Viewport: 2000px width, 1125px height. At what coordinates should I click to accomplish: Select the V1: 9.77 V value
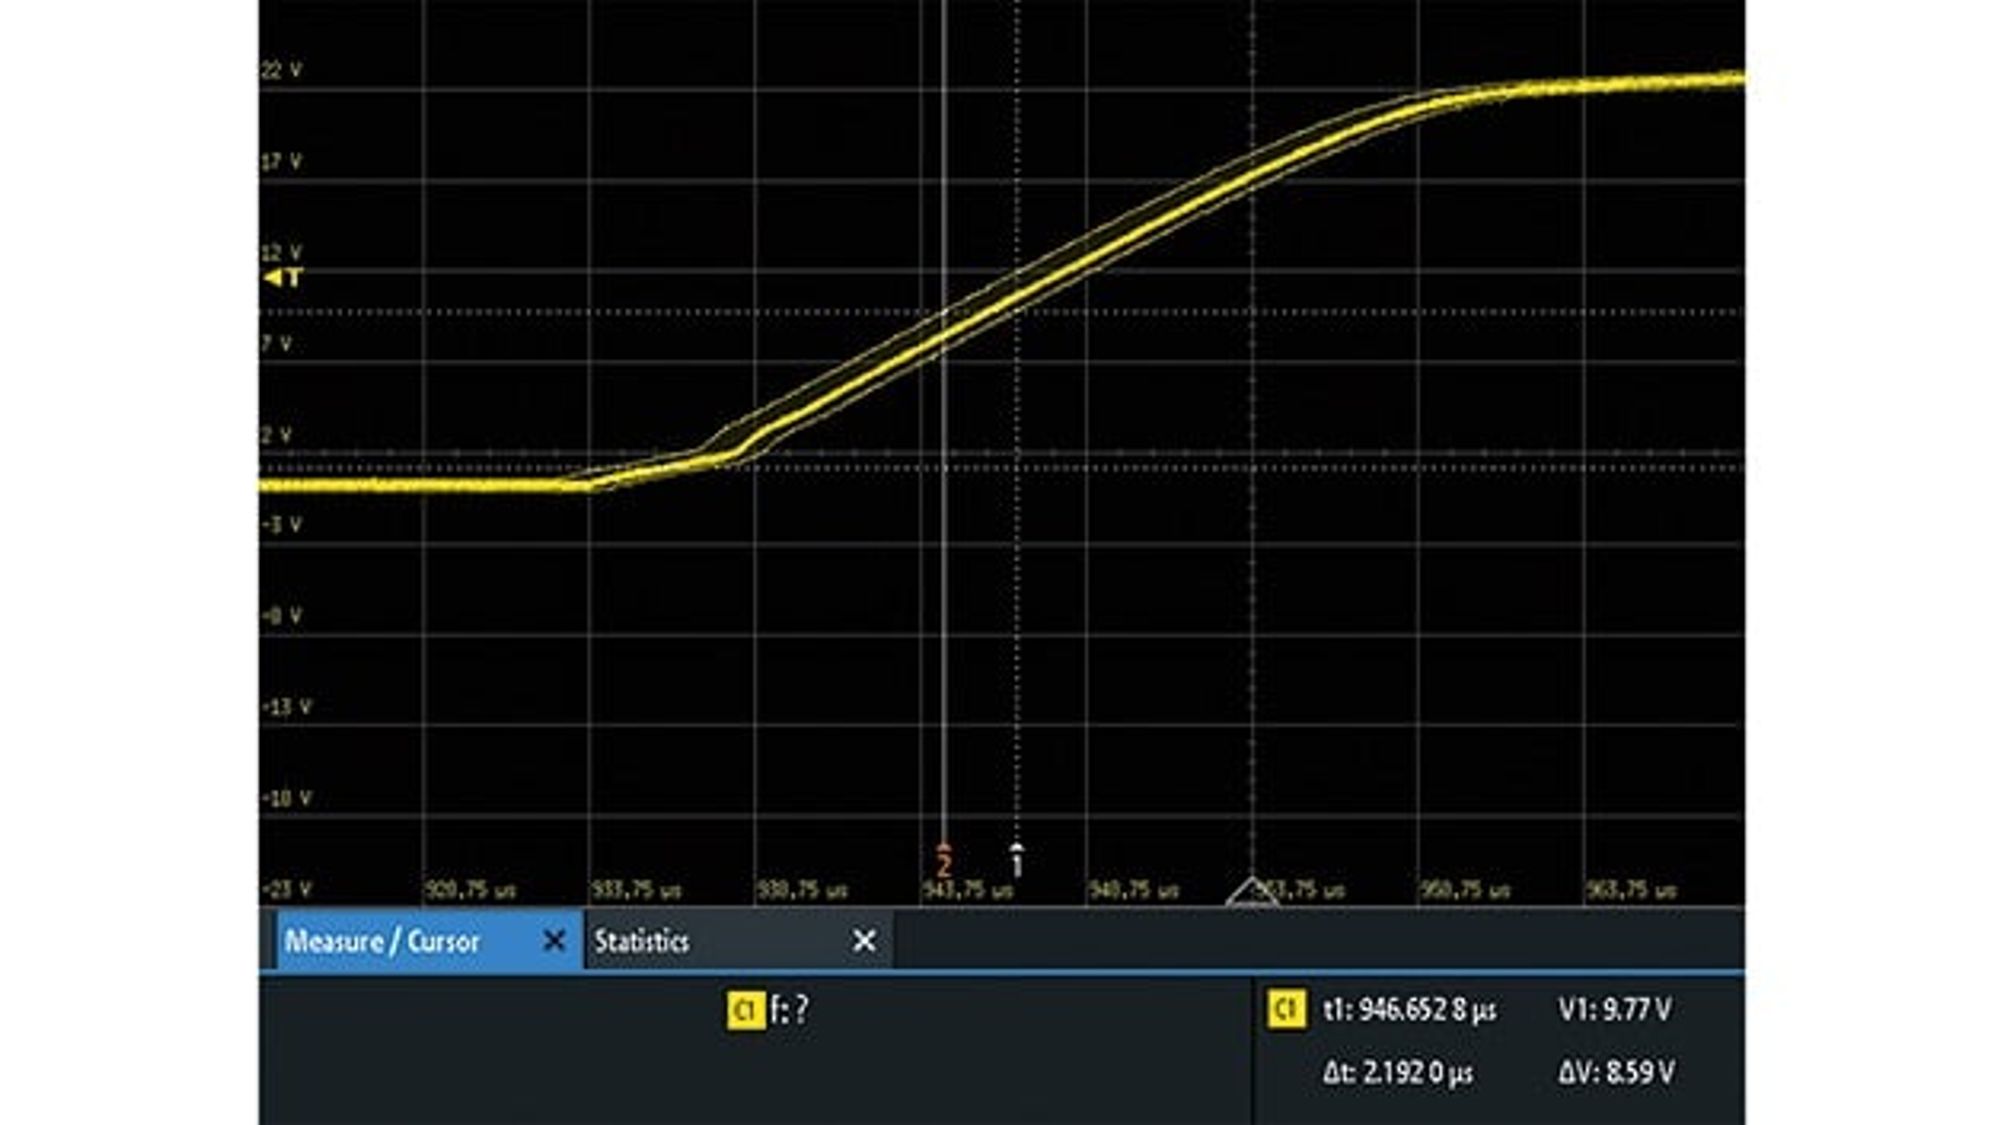pyautogui.click(x=1614, y=1010)
